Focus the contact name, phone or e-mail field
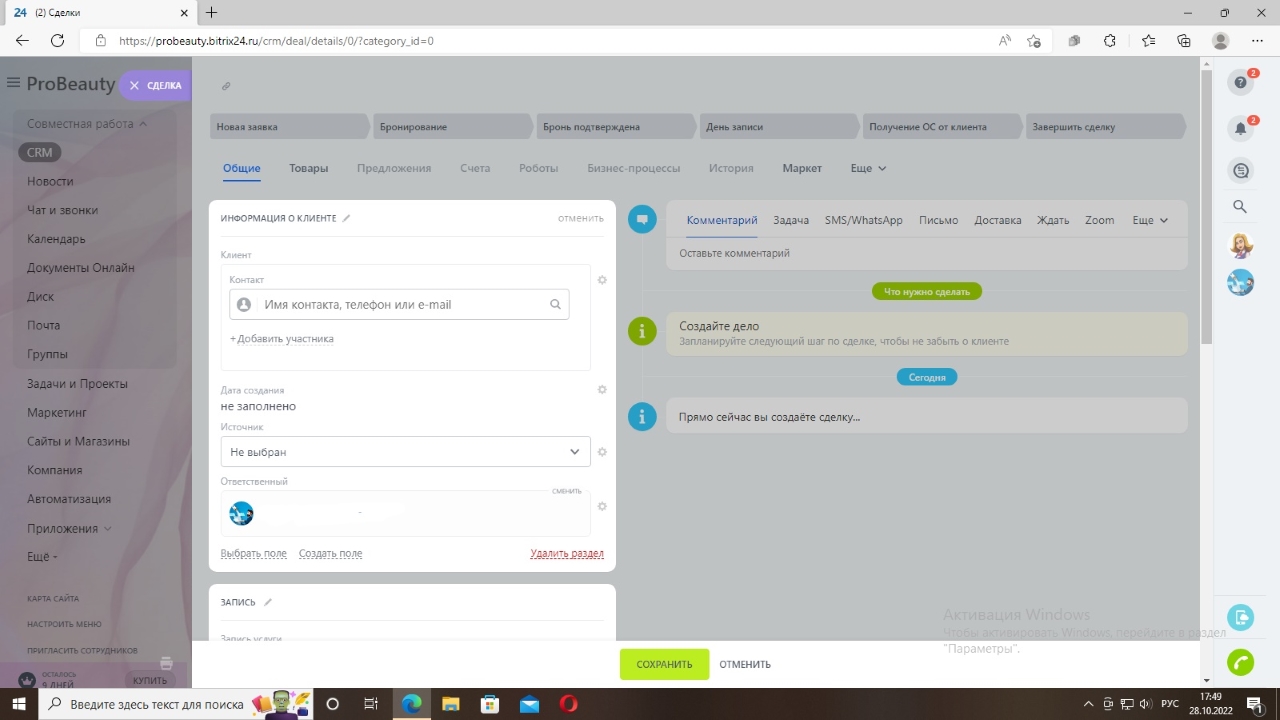Viewport: 1280px width, 720px height. (400, 305)
